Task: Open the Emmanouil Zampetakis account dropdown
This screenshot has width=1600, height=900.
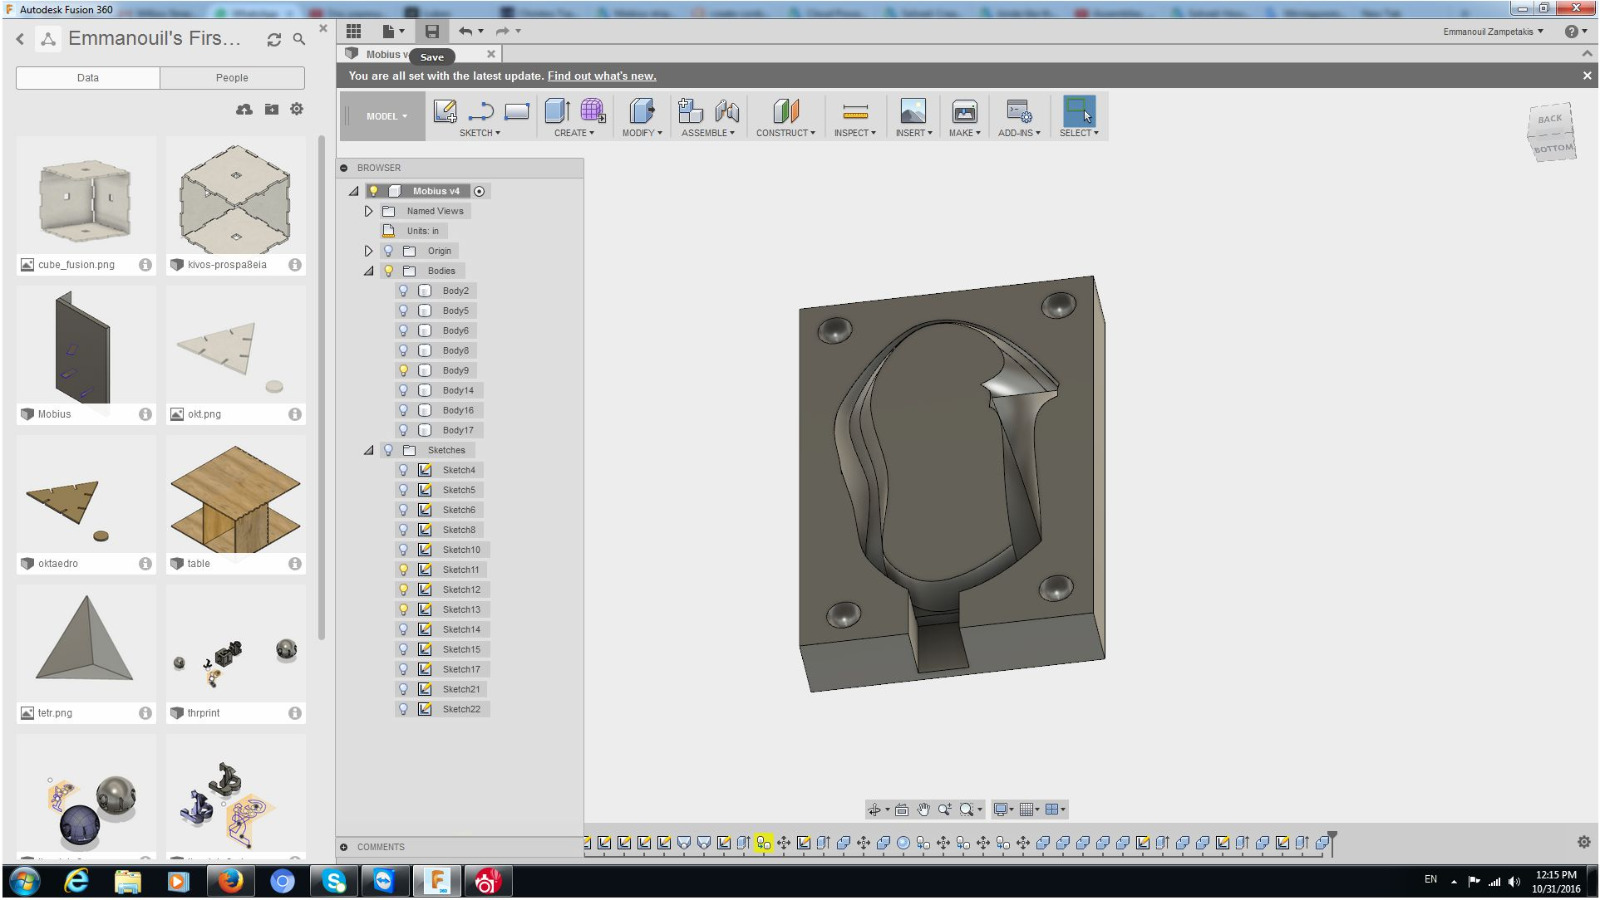Action: point(1493,31)
